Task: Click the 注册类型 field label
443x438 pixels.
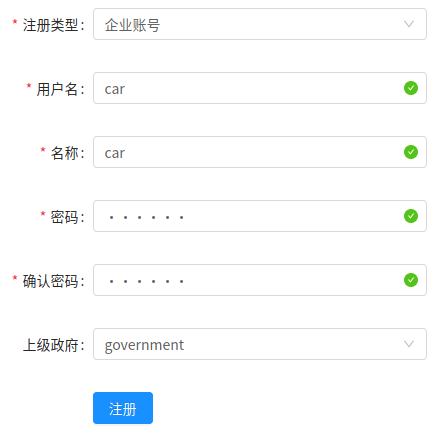Action: pos(51,25)
